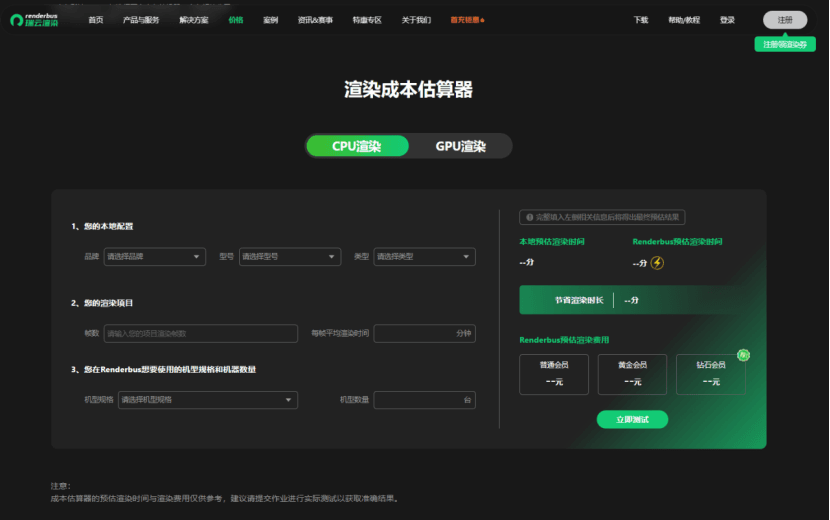The height and width of the screenshot is (520, 830).
Task: Click the info icon in the estimate hint
Action: coord(529,217)
